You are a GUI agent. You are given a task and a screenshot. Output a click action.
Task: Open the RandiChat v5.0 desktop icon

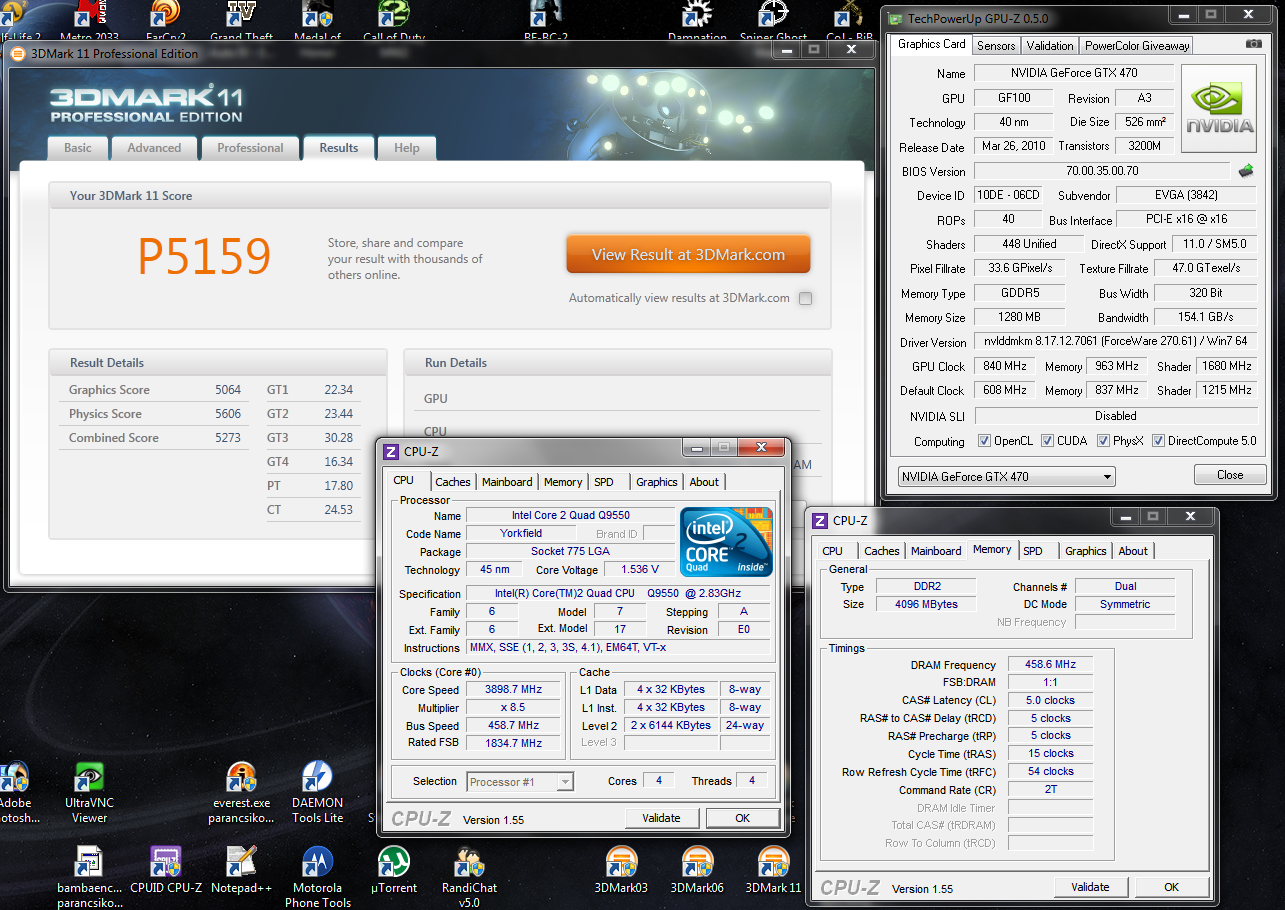coord(469,863)
